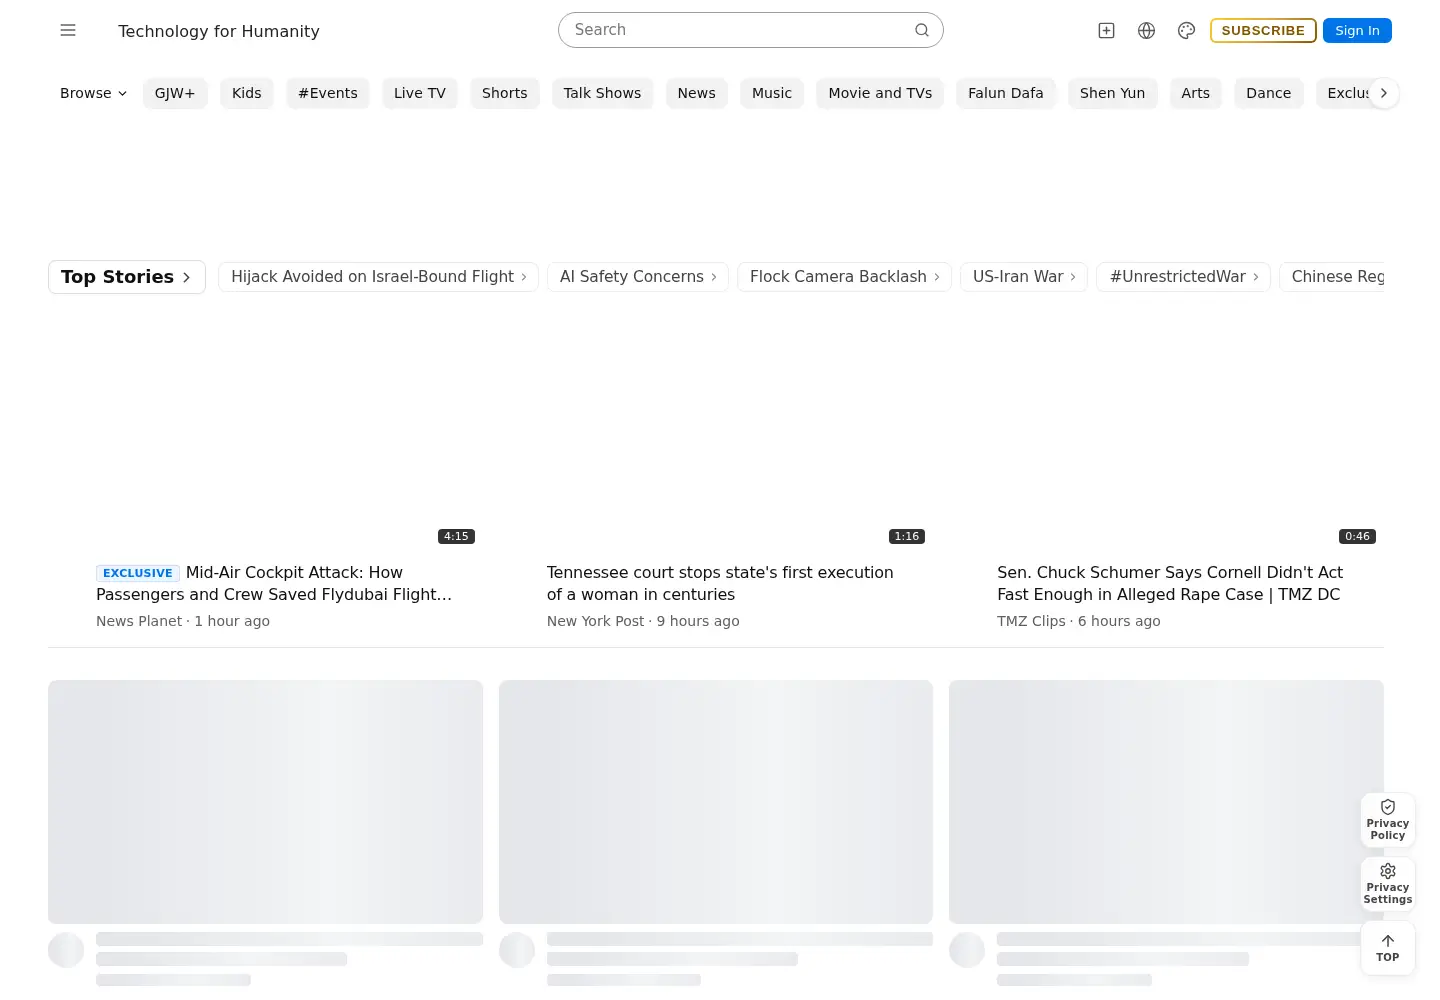The image size is (1440, 1000).
Task: Open the Tennessee court video thumbnail
Action: point(716,430)
